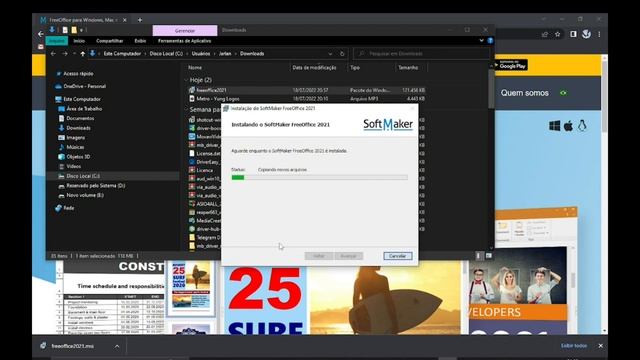Close the FreeOffice browser tab
640x360 pixels.
click(125, 20)
